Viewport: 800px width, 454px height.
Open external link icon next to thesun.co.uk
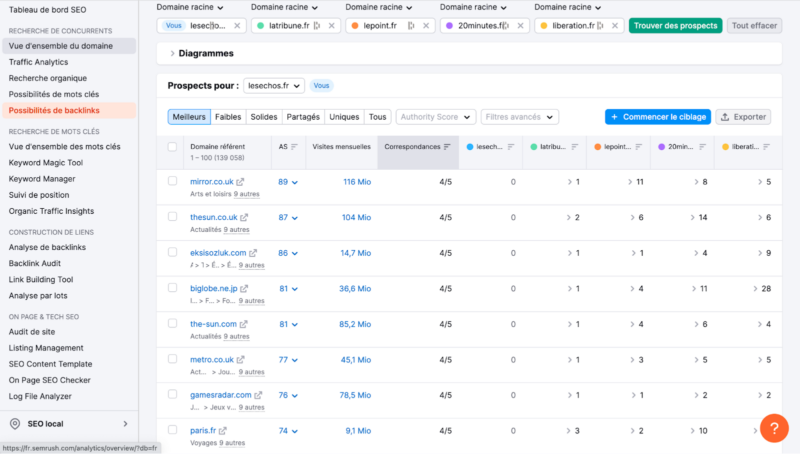tap(244, 217)
